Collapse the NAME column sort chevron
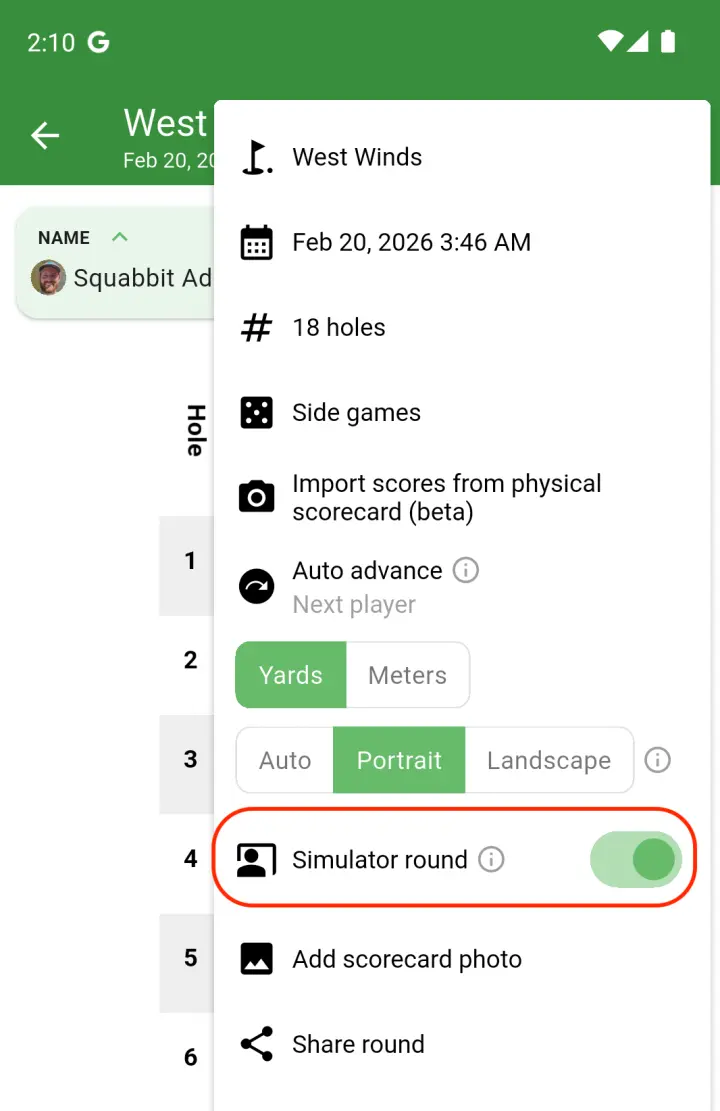Image resolution: width=720 pixels, height=1111 pixels. [x=119, y=237]
